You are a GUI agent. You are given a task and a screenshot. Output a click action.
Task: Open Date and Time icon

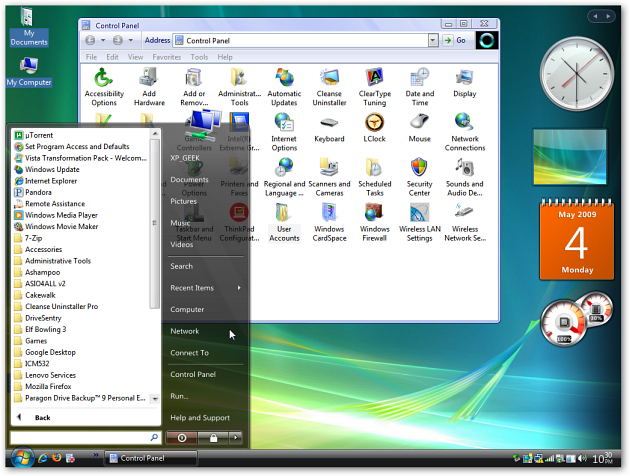coord(419,87)
